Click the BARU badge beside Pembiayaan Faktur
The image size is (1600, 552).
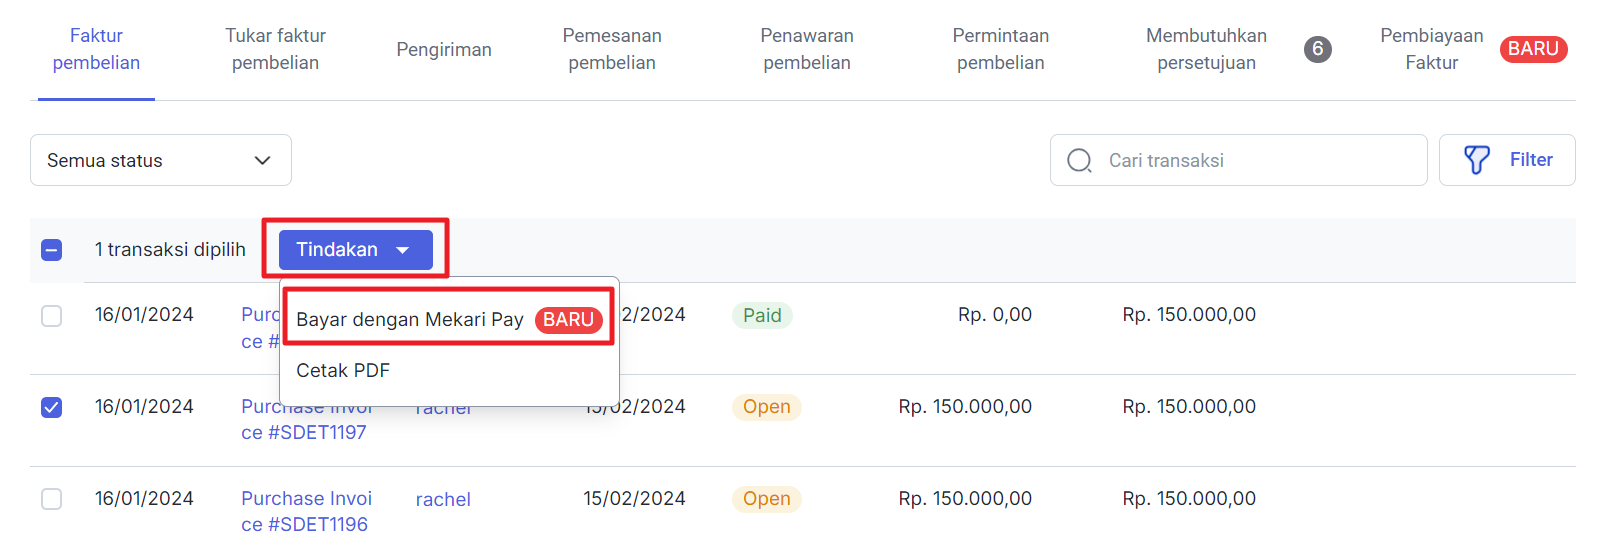click(x=1533, y=49)
